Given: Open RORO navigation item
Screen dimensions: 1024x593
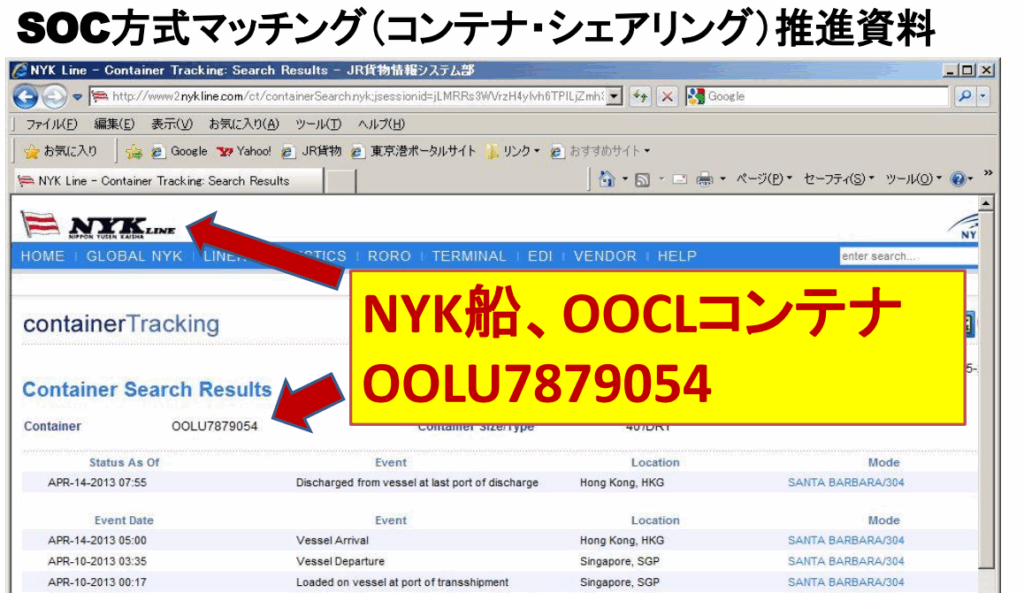Looking at the screenshot, I should pos(389,256).
